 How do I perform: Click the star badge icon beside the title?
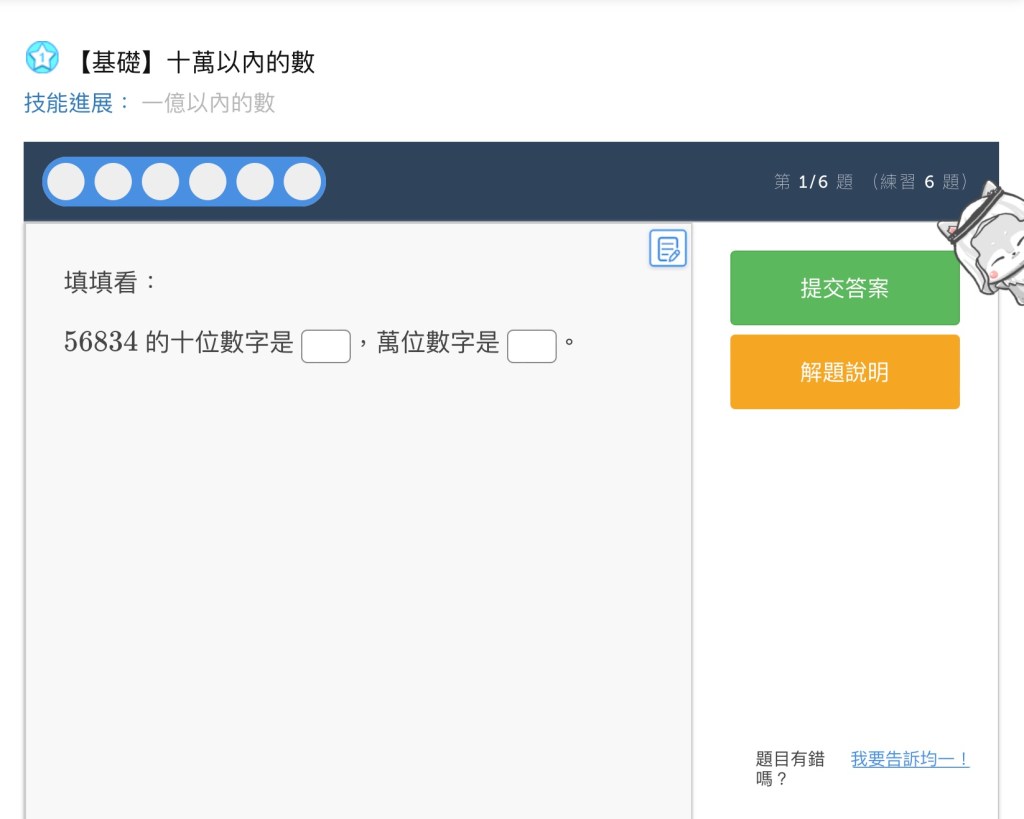(42, 58)
